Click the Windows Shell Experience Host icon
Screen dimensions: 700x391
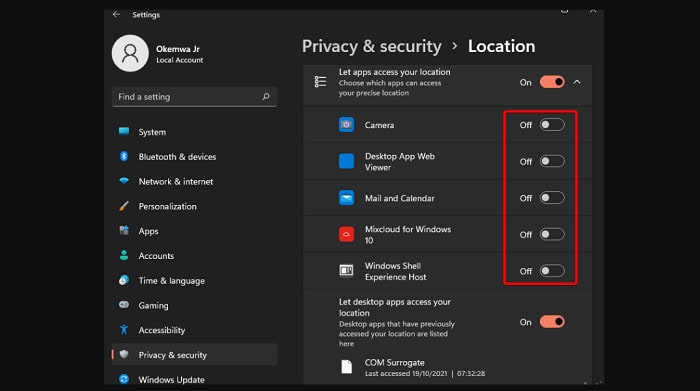[x=346, y=270]
